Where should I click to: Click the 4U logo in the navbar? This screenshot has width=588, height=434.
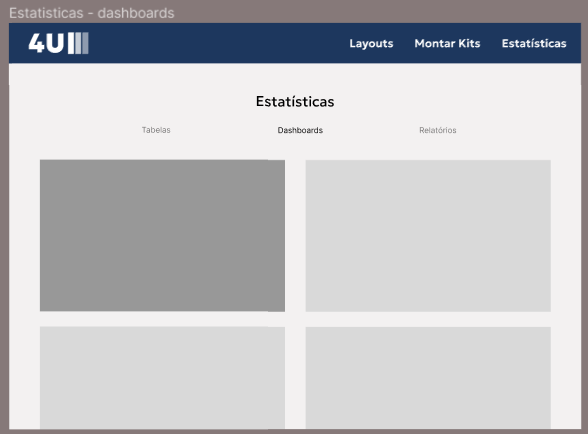[x=58, y=43]
